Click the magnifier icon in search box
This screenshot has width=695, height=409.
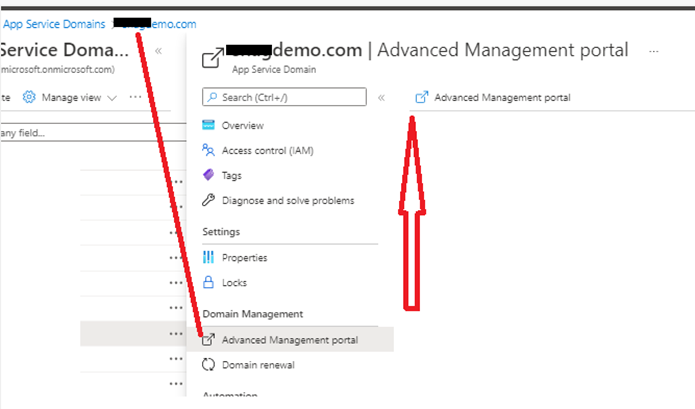(x=212, y=97)
